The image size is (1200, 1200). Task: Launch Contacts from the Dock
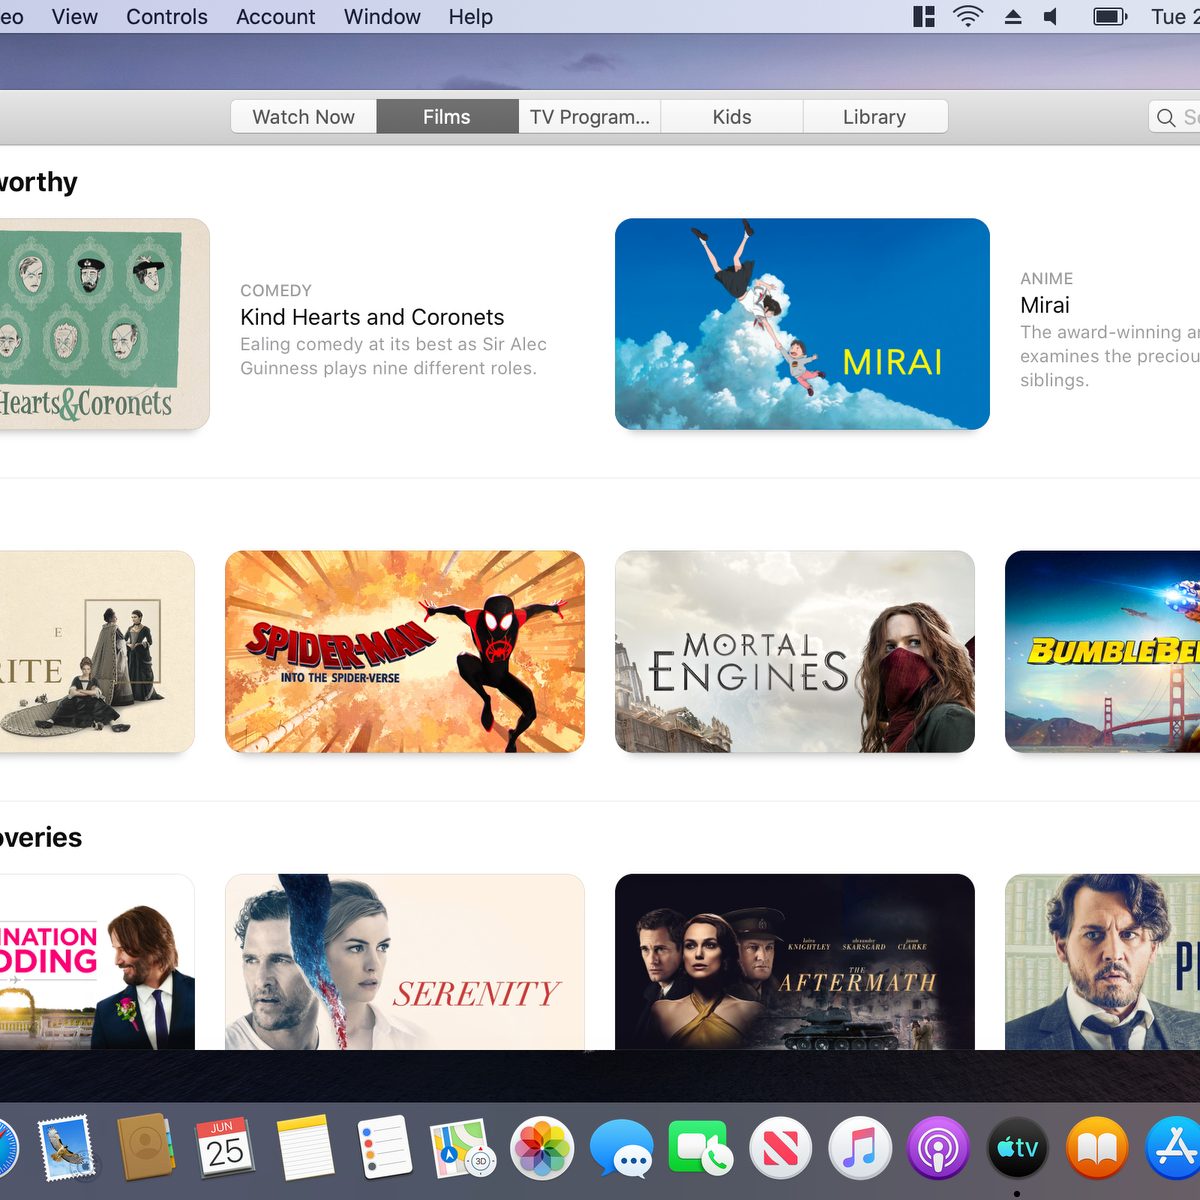point(146,1149)
